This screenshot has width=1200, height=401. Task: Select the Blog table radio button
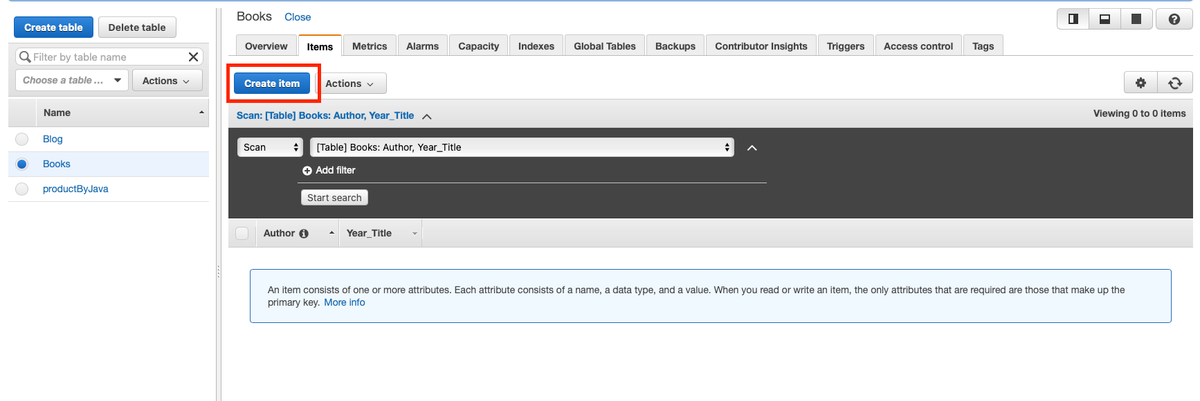point(22,139)
